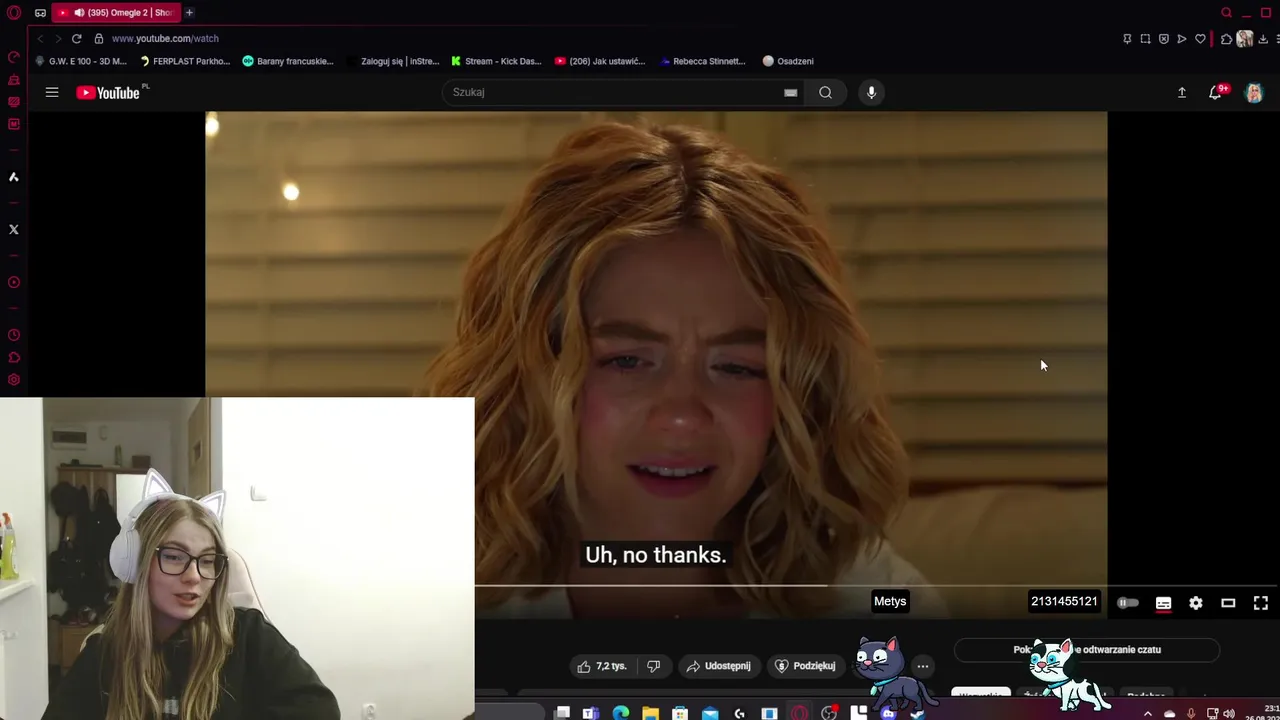Dislike the video
The height and width of the screenshot is (720, 1280).
pos(654,666)
